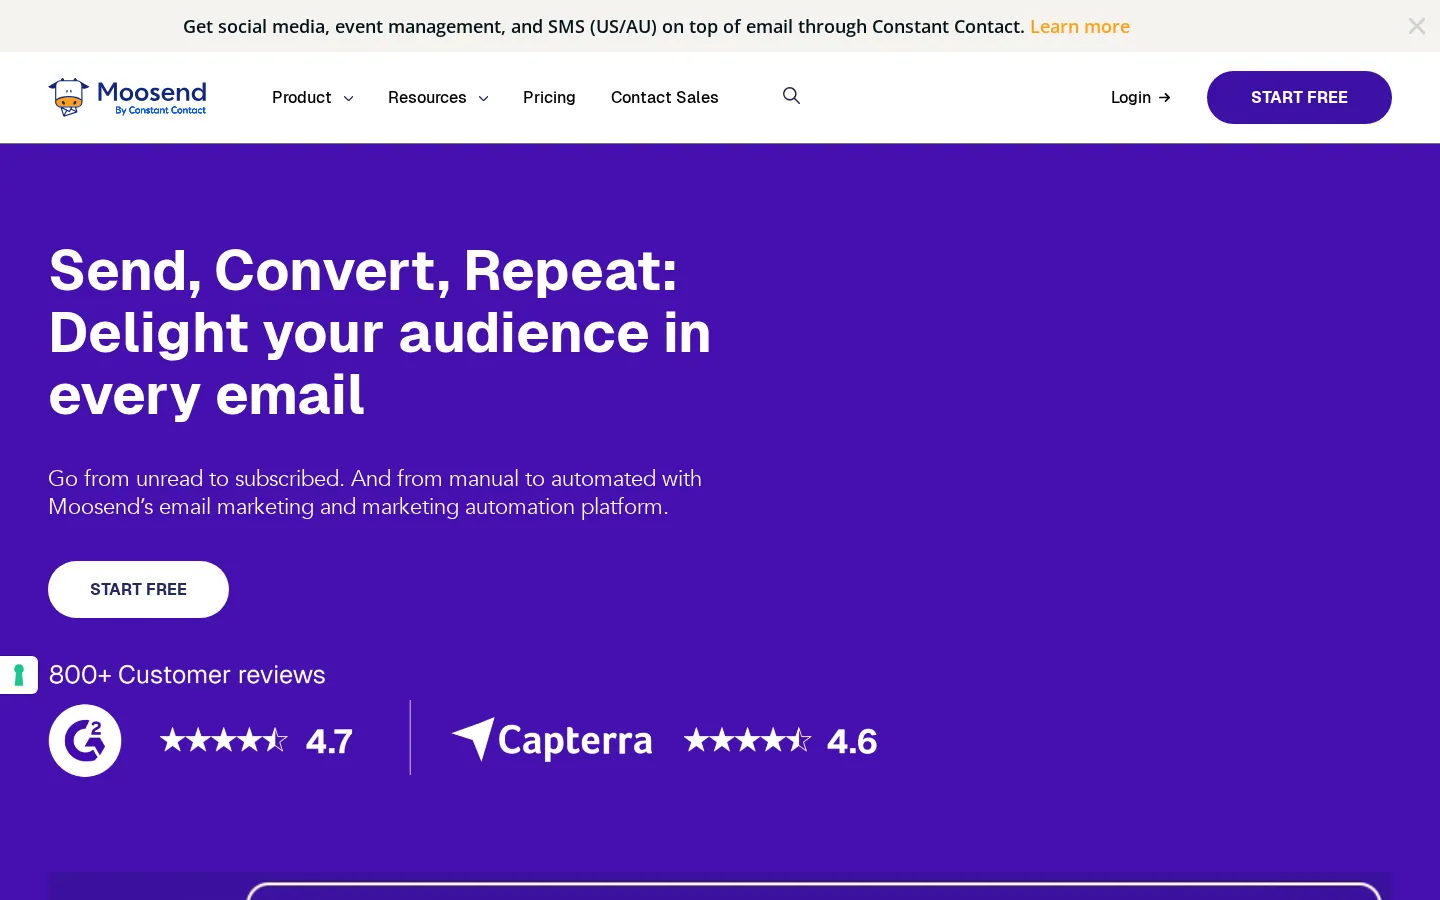Expand the Product menu chevron
Screen dimensions: 1440x900
tap(348, 98)
